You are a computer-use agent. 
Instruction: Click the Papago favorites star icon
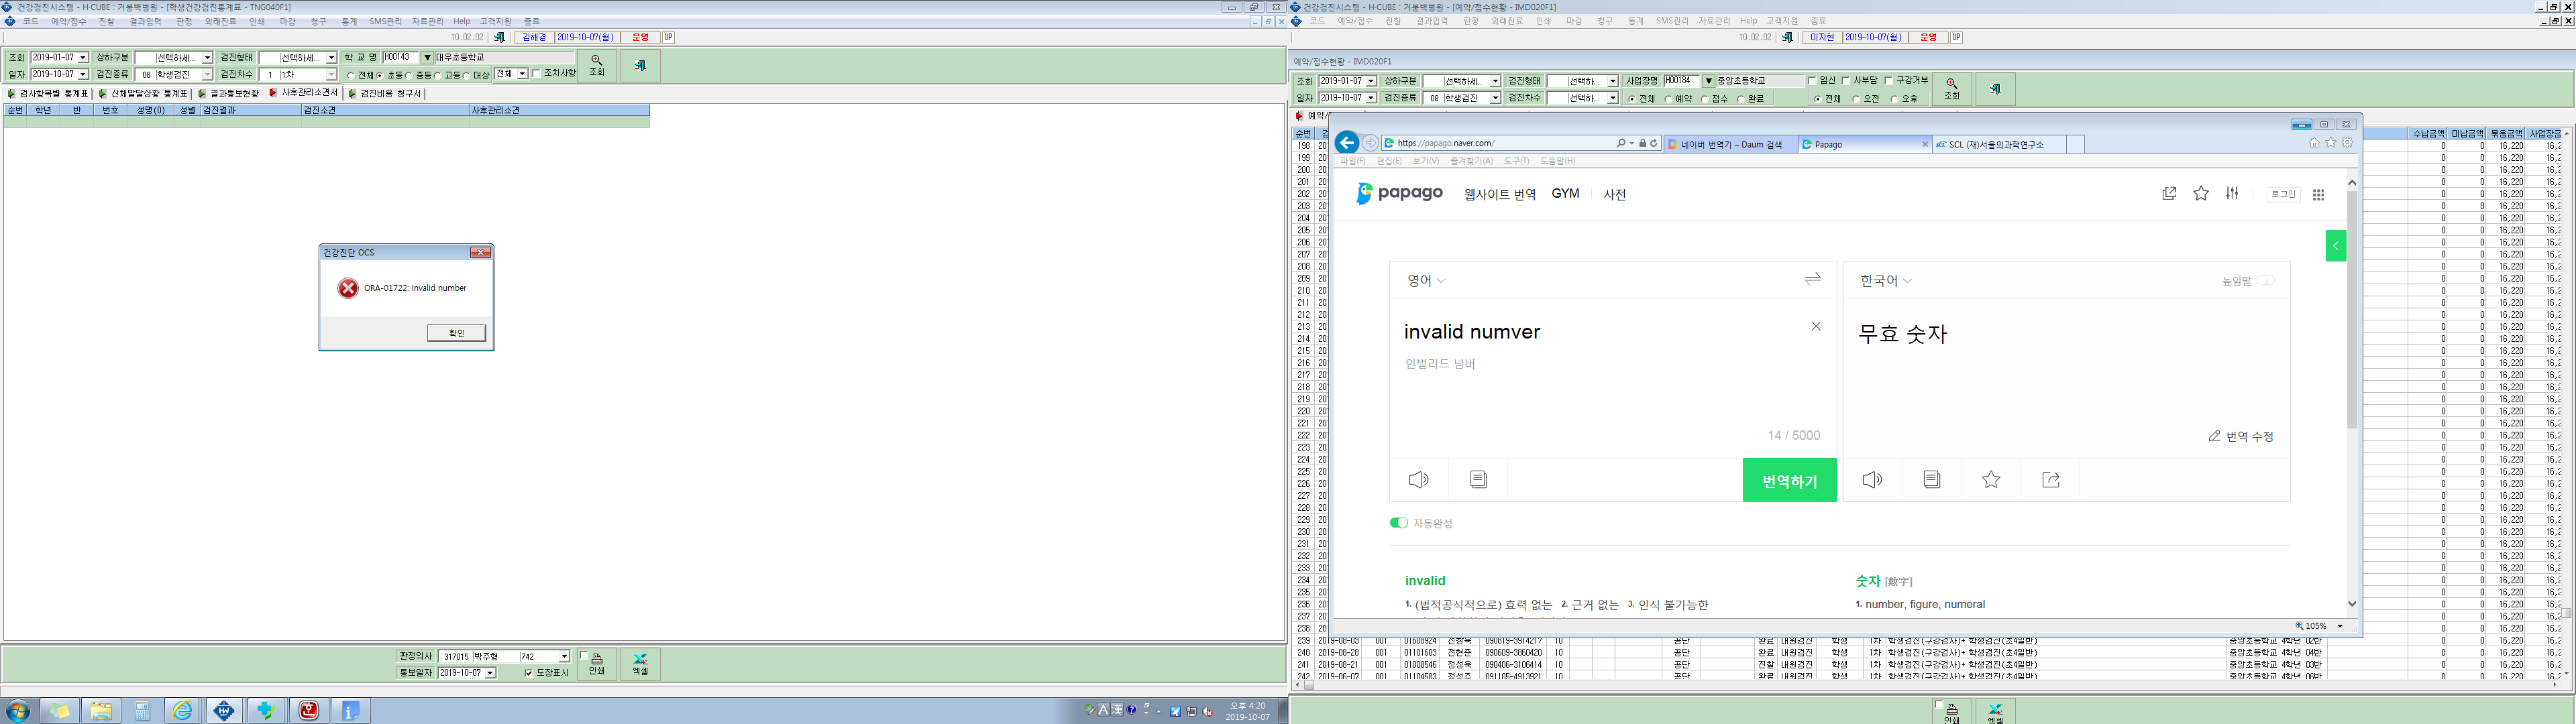(x=2201, y=193)
